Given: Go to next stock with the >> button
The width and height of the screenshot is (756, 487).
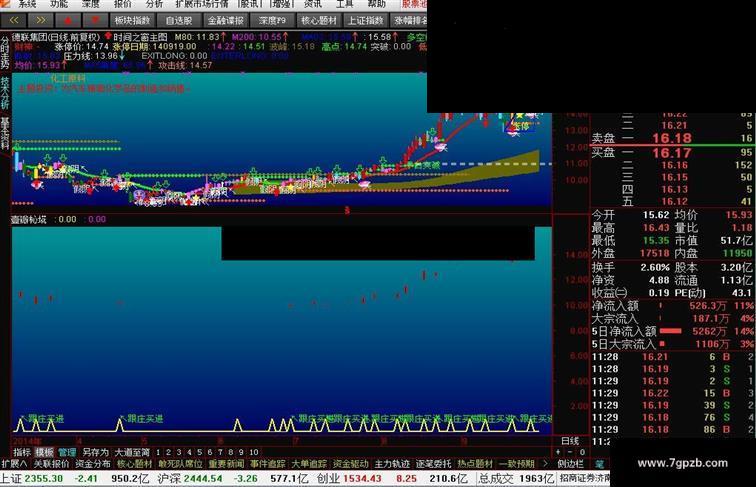Looking at the screenshot, I should [40, 20].
